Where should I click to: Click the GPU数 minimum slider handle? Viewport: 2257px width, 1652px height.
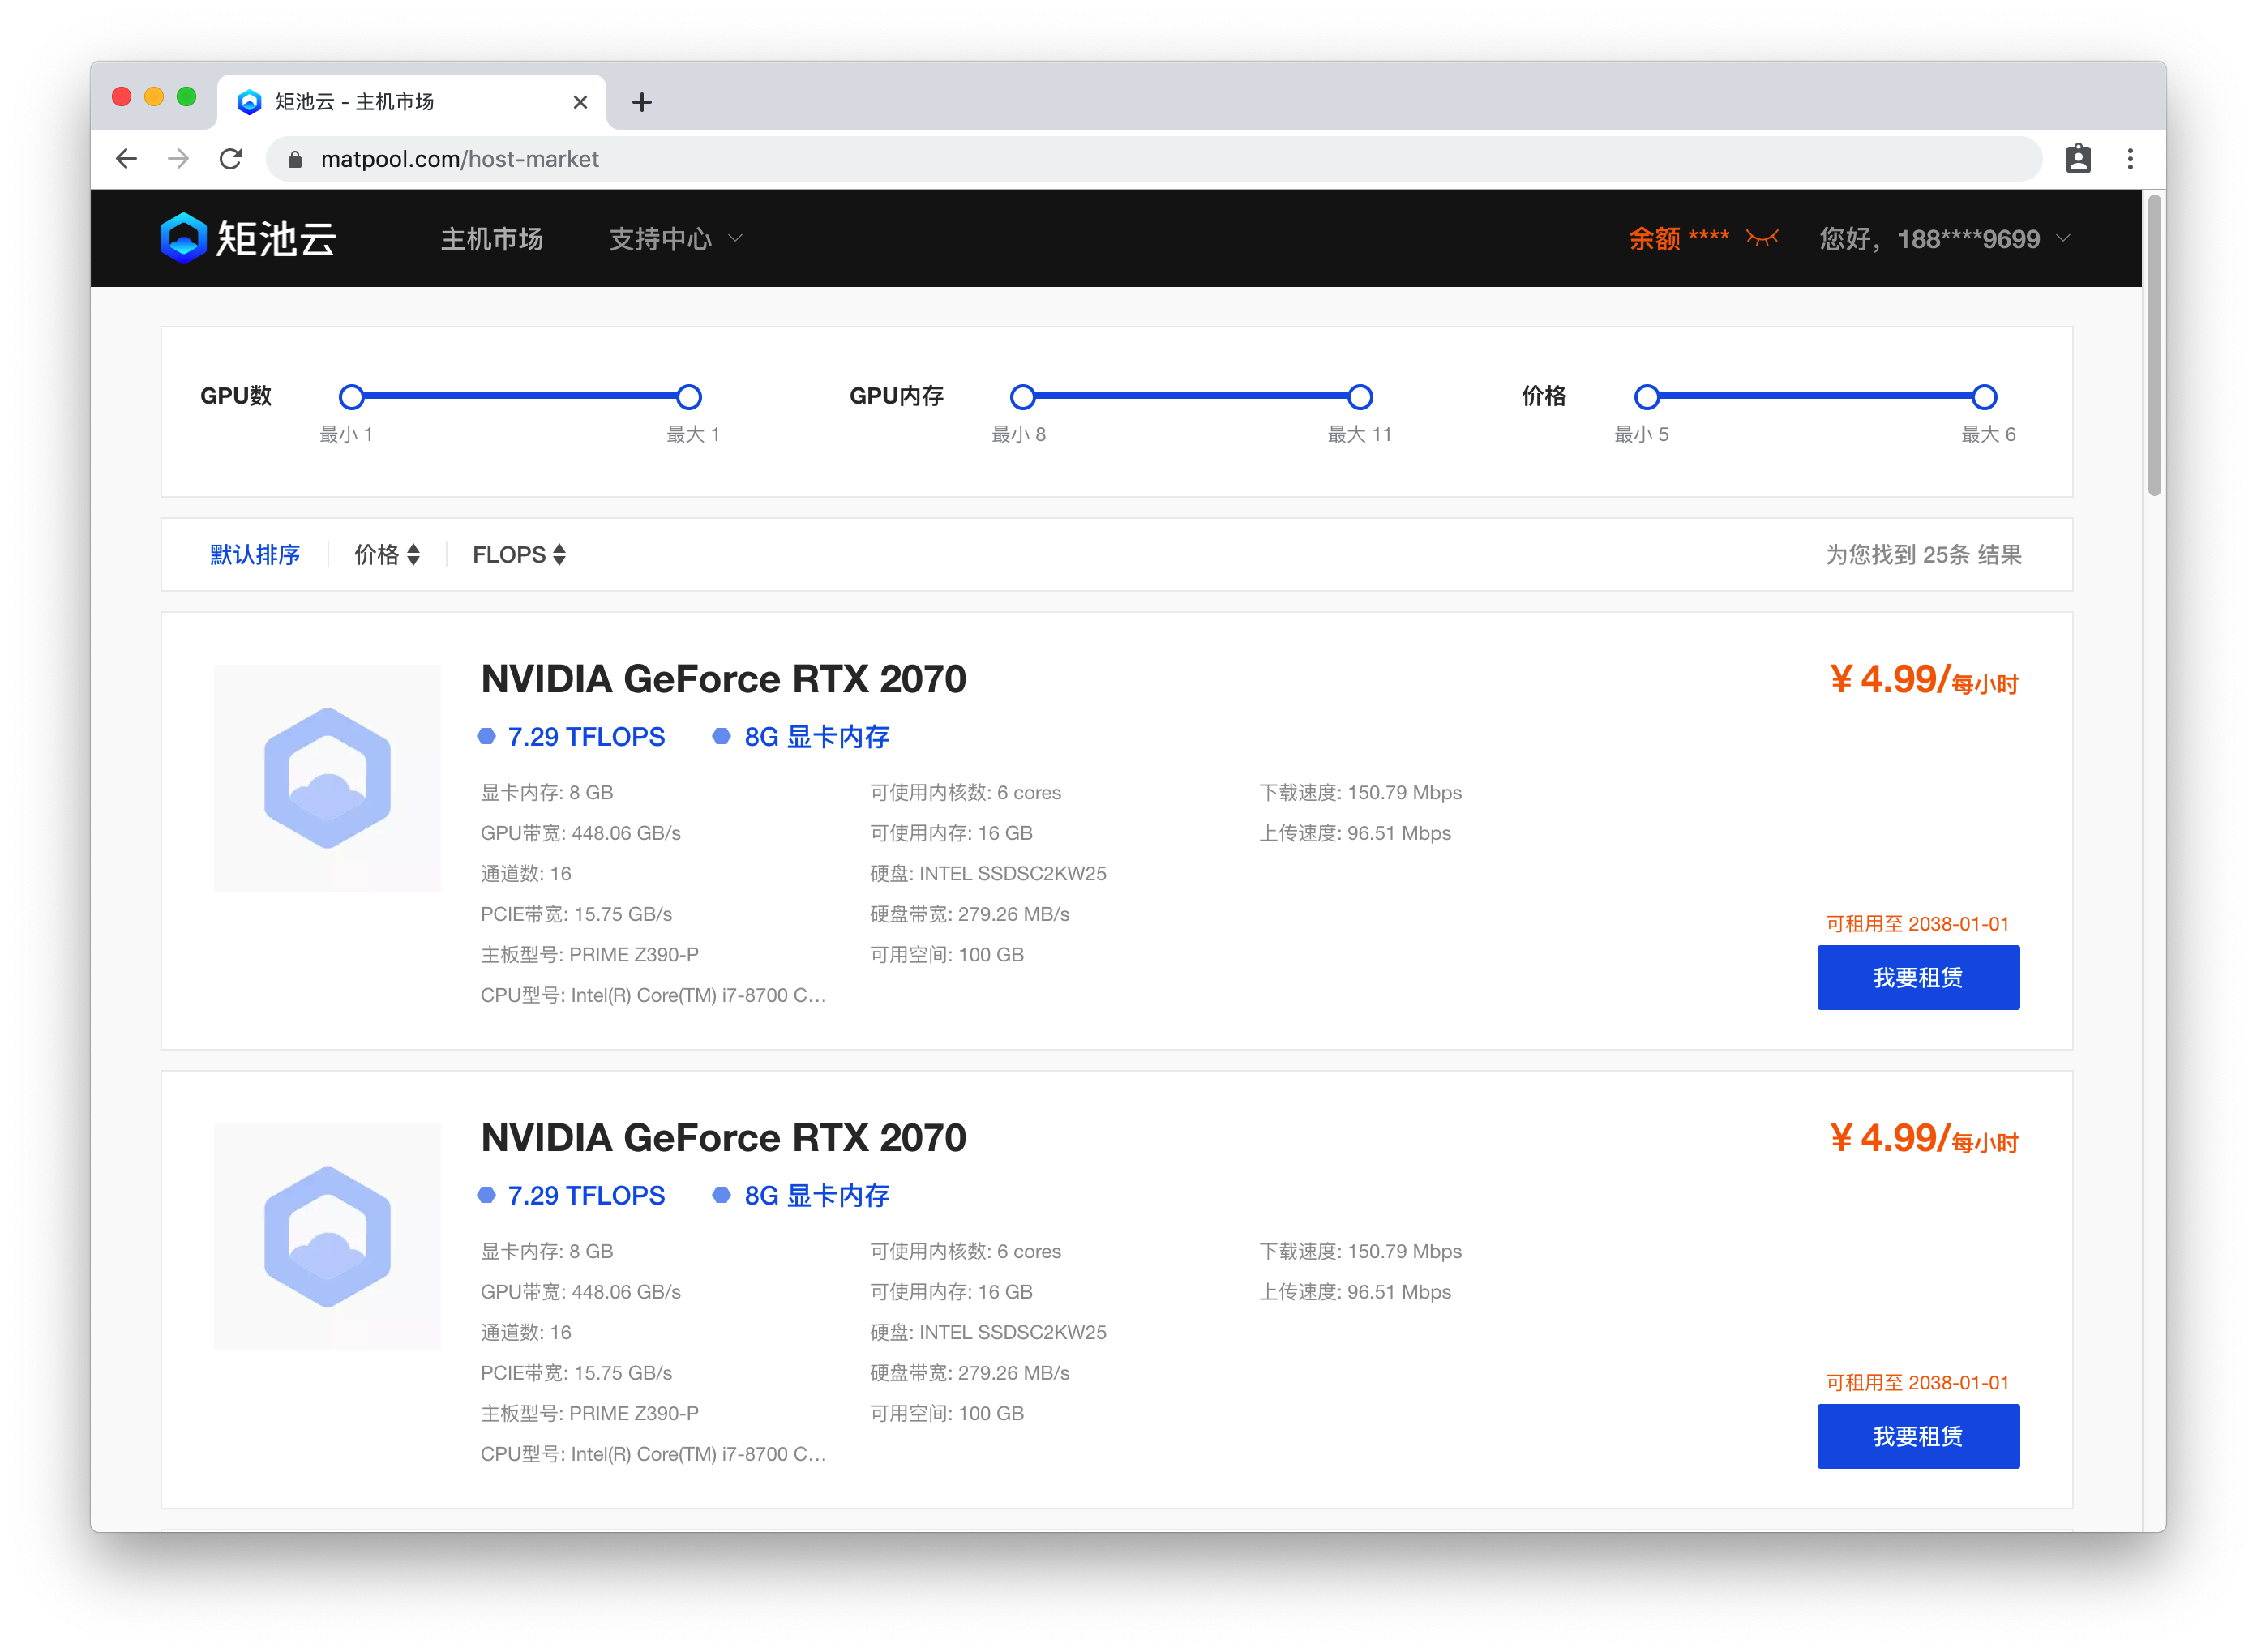pyautogui.click(x=351, y=397)
